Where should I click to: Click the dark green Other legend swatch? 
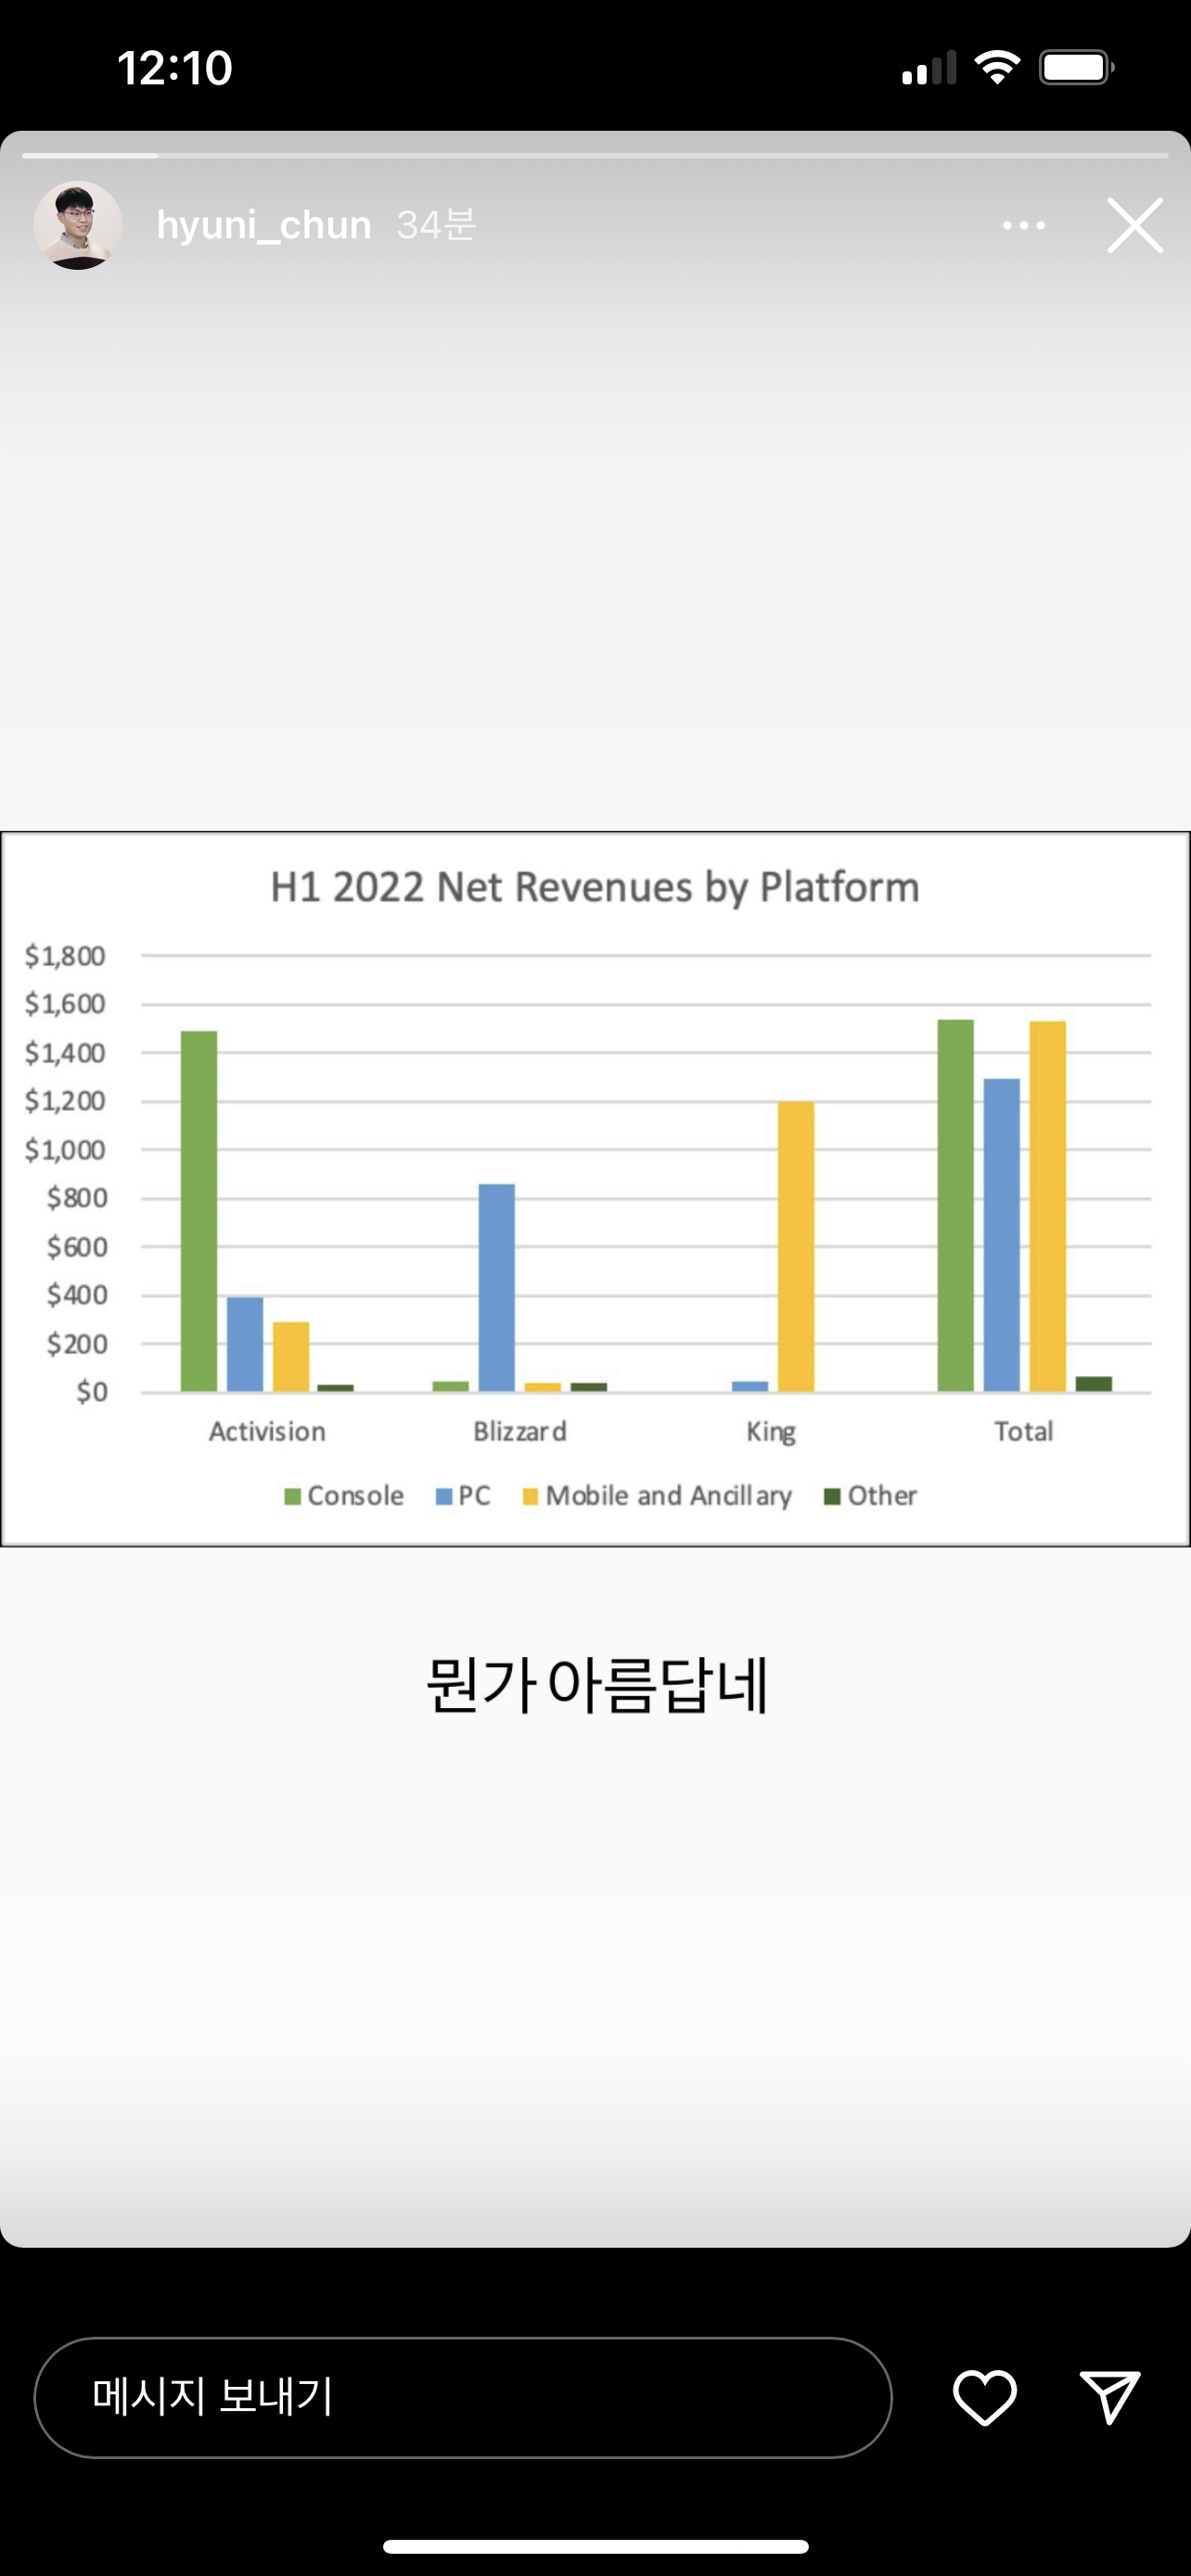(x=832, y=1496)
